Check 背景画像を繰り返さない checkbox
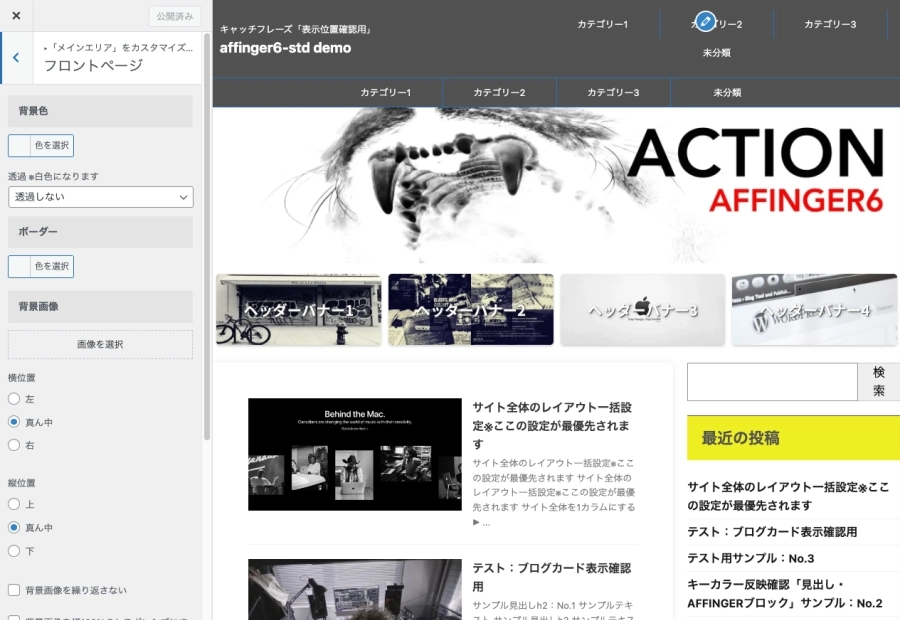This screenshot has height=620, width=900. tap(14, 590)
